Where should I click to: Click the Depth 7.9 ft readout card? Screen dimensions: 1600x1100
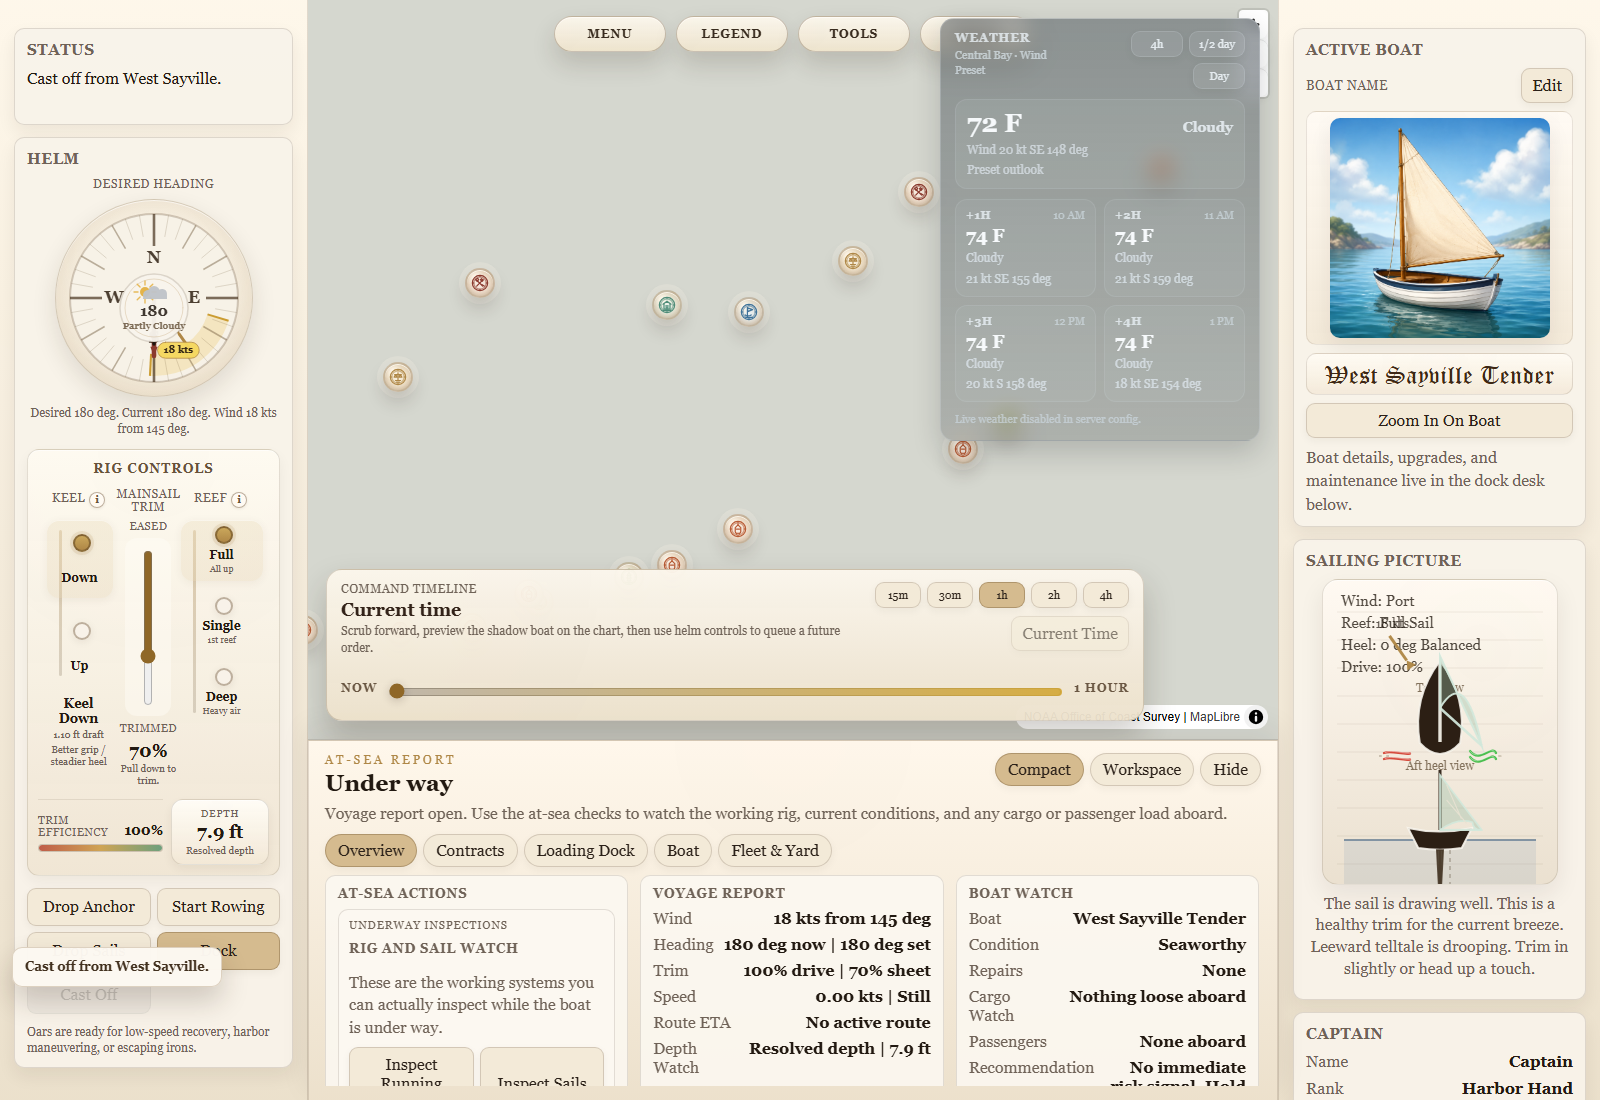[x=220, y=831]
